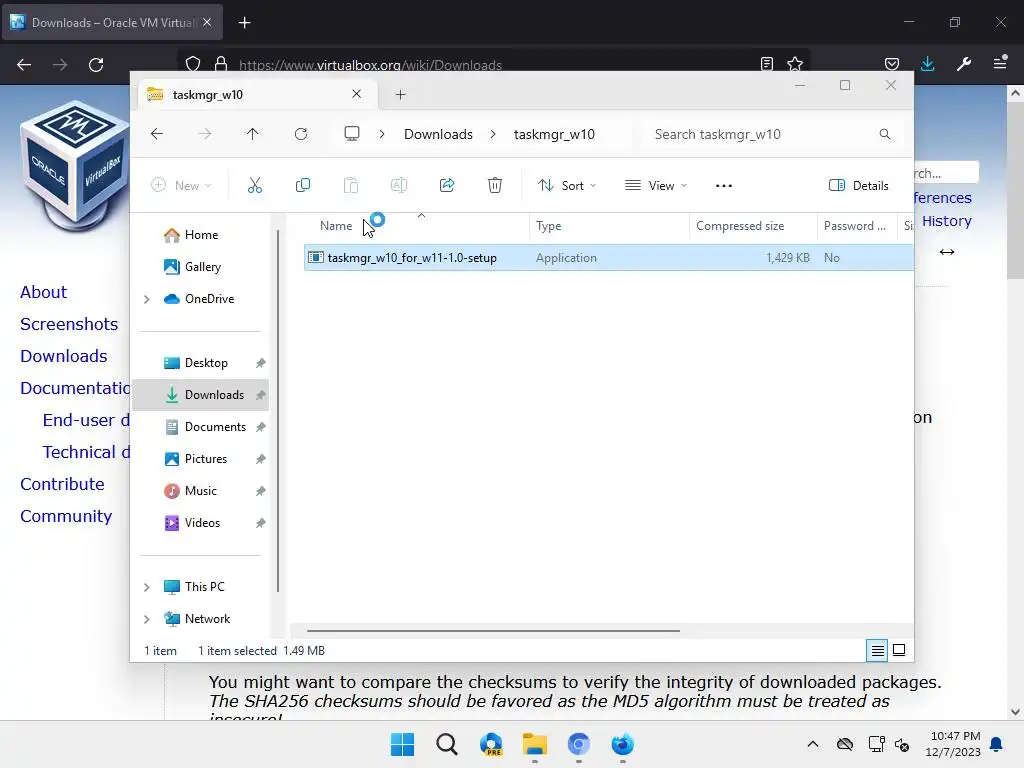The image size is (1024, 768).
Task: Close the taskmgr_w10 Explorer tab
Action: pyautogui.click(x=357, y=94)
